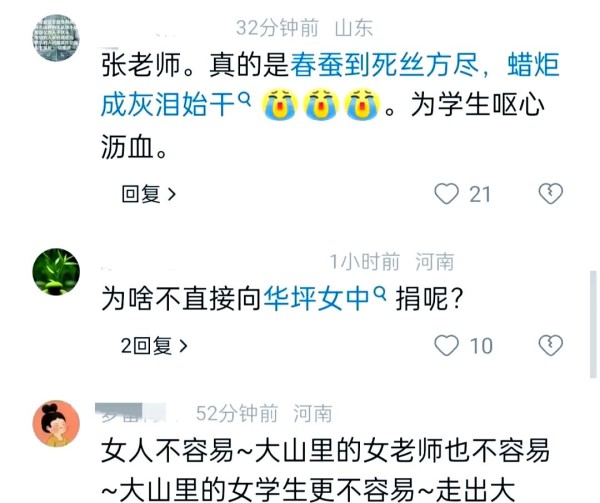600x503 pixels.
Task: Tap the comment text 为啥不直接向 捐呢
Action: 282,299
